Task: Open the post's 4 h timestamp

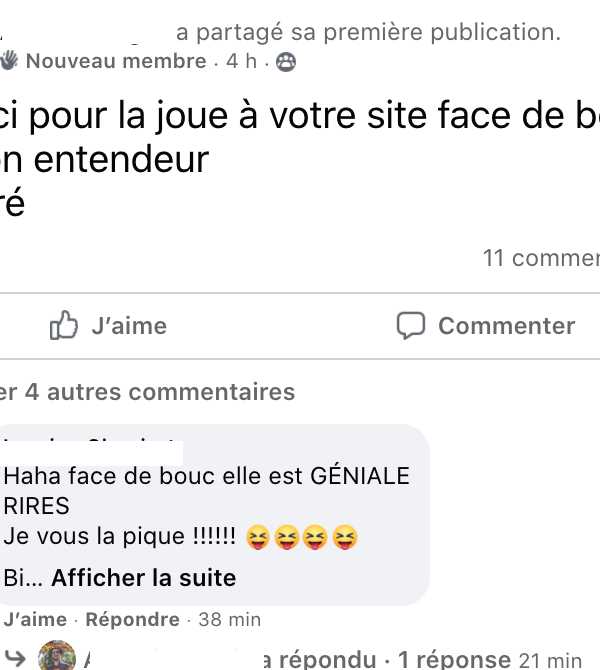Action: pyautogui.click(x=241, y=62)
